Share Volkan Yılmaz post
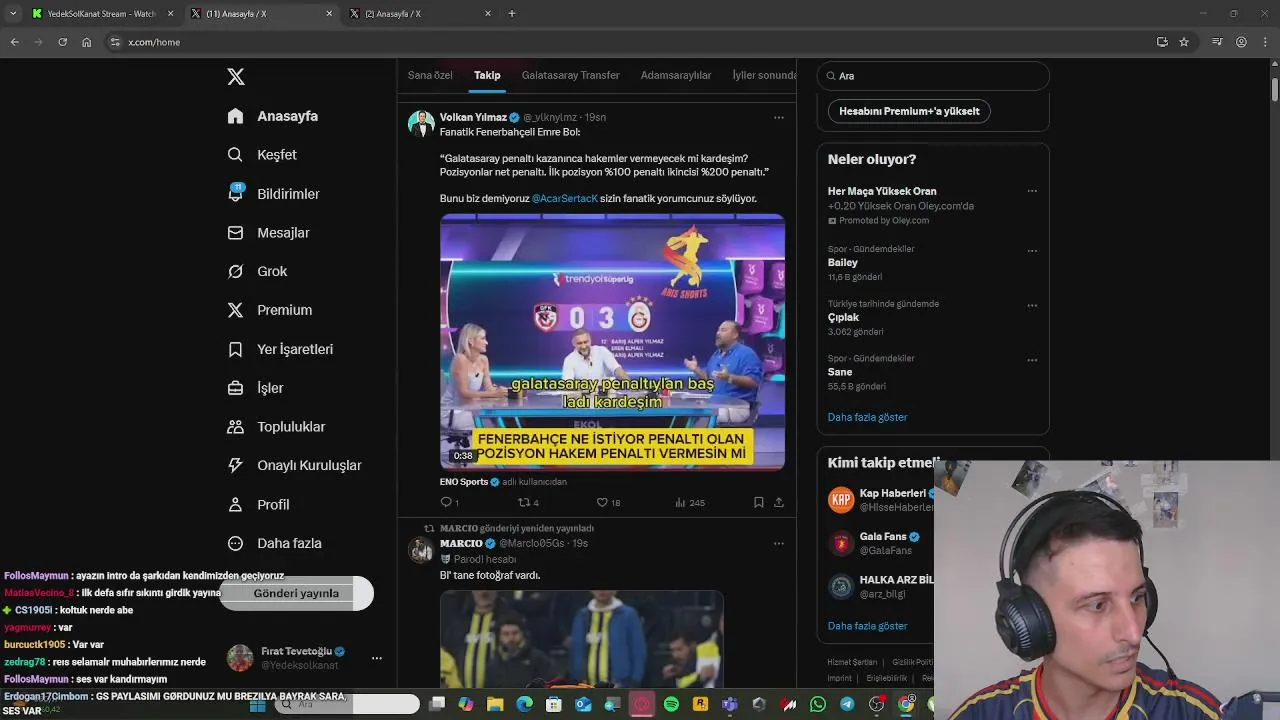The width and height of the screenshot is (1280, 720). (778, 502)
